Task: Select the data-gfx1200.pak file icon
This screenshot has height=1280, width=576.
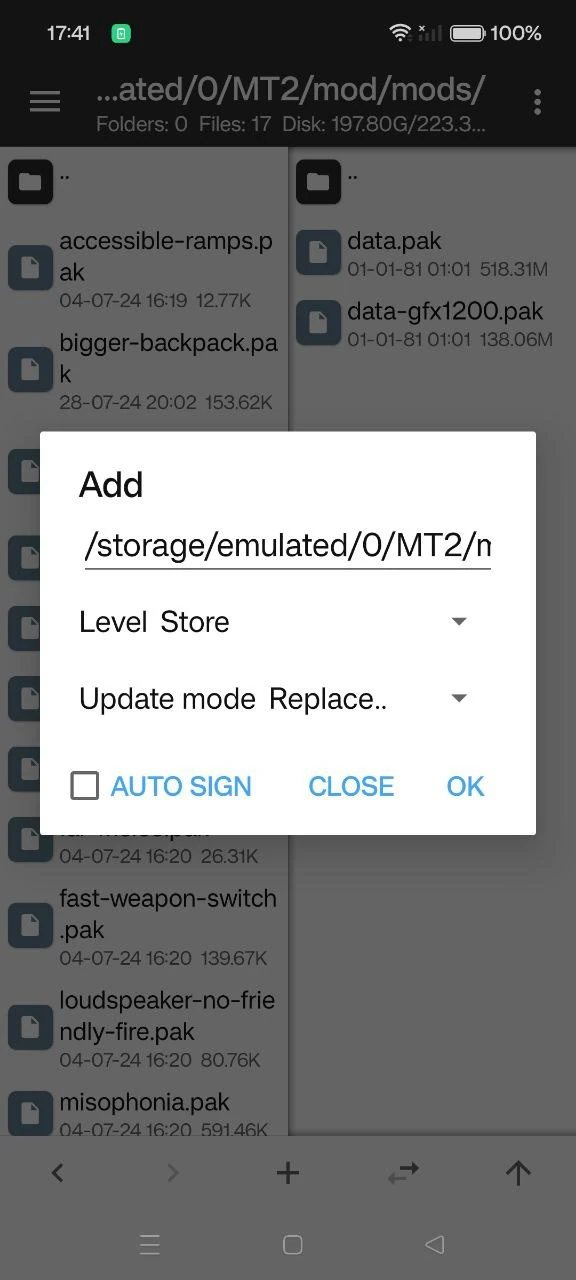Action: pos(318,323)
